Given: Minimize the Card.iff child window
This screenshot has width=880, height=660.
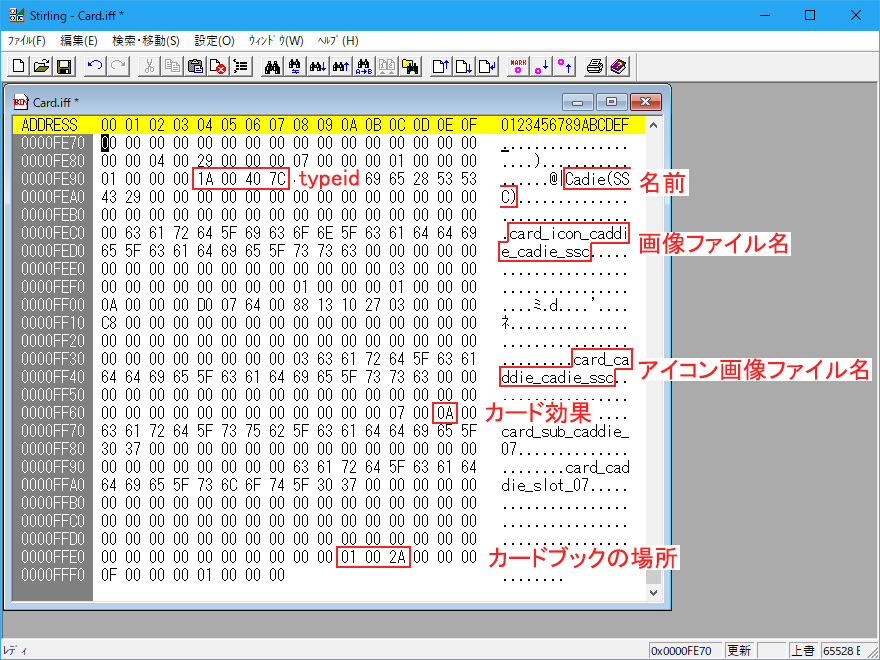Looking at the screenshot, I should (578, 102).
